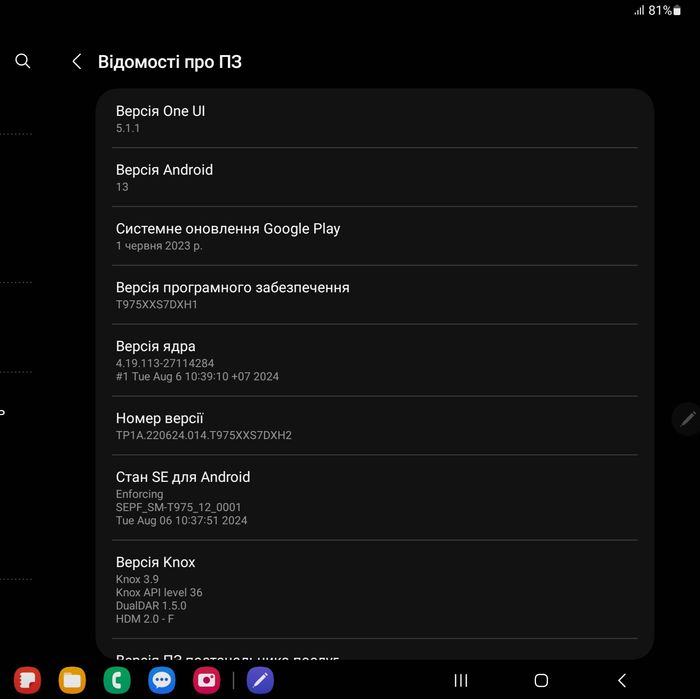Go back using the header arrow
Image resolution: width=700 pixels, height=699 pixels.
(x=77, y=62)
